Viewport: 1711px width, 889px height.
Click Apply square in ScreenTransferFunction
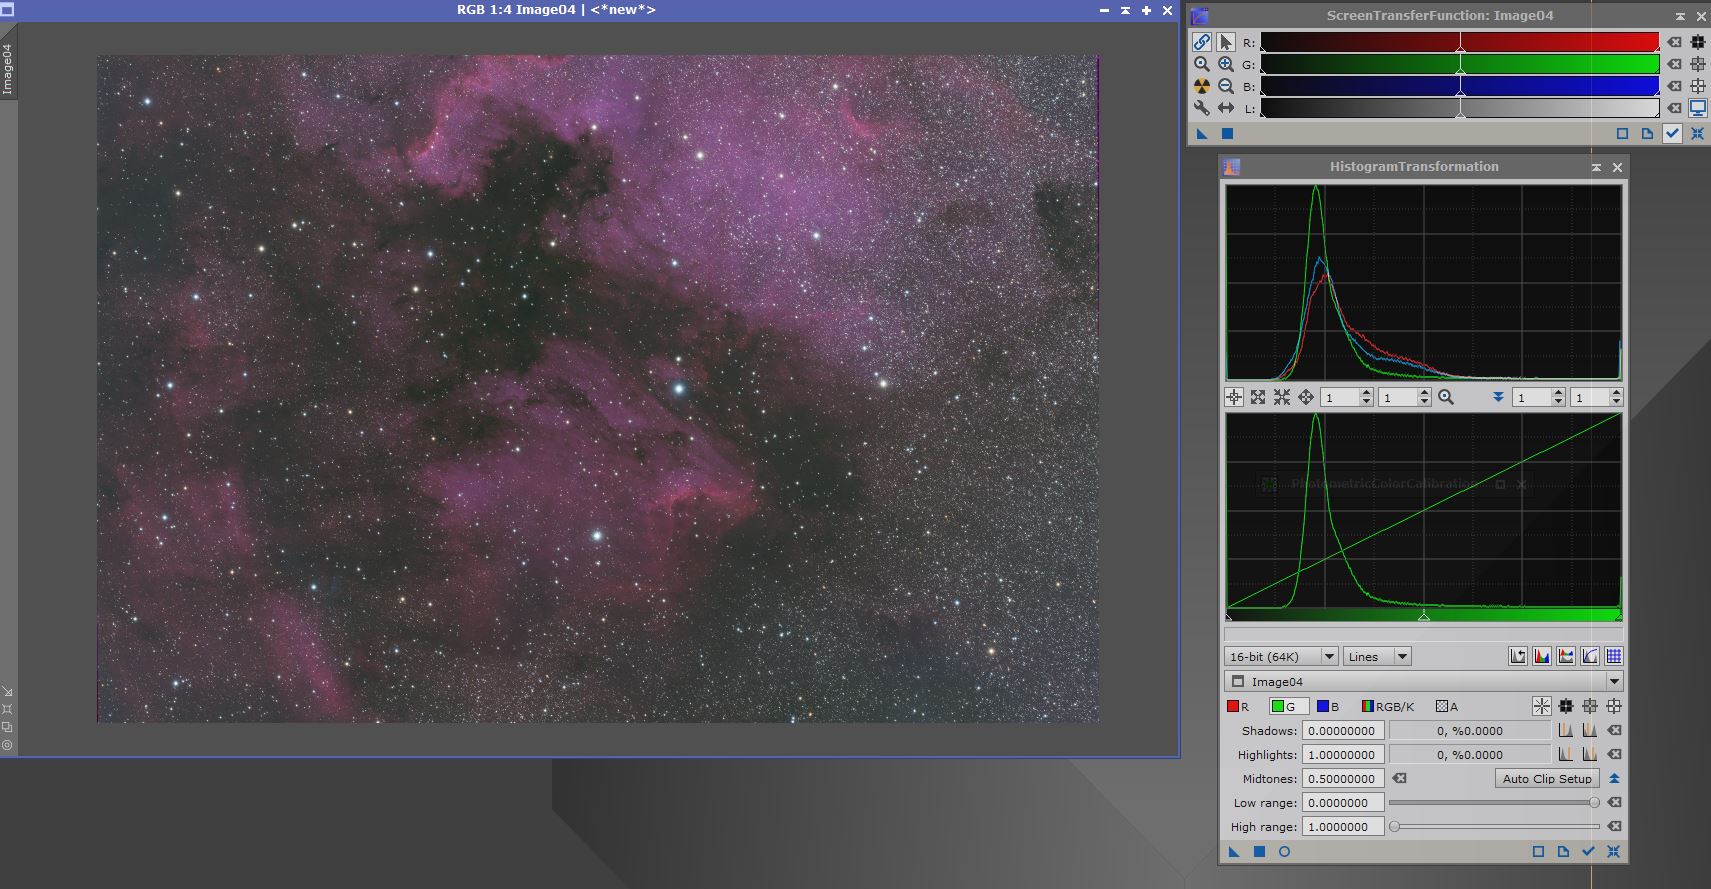[1228, 134]
